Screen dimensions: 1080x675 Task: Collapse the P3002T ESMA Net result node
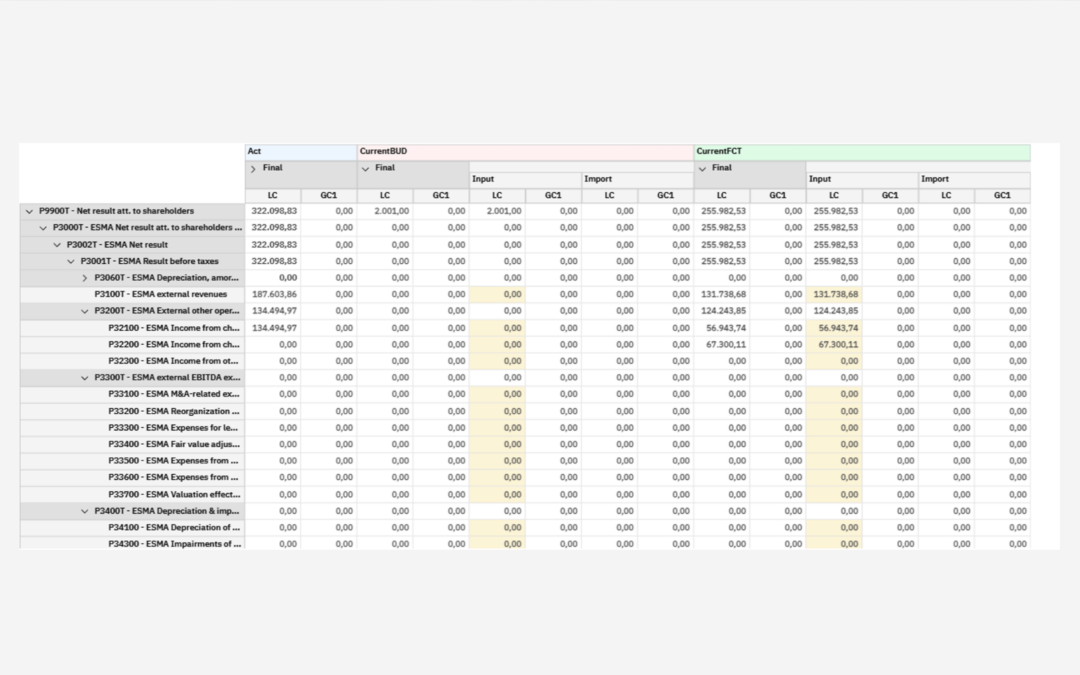coord(57,245)
